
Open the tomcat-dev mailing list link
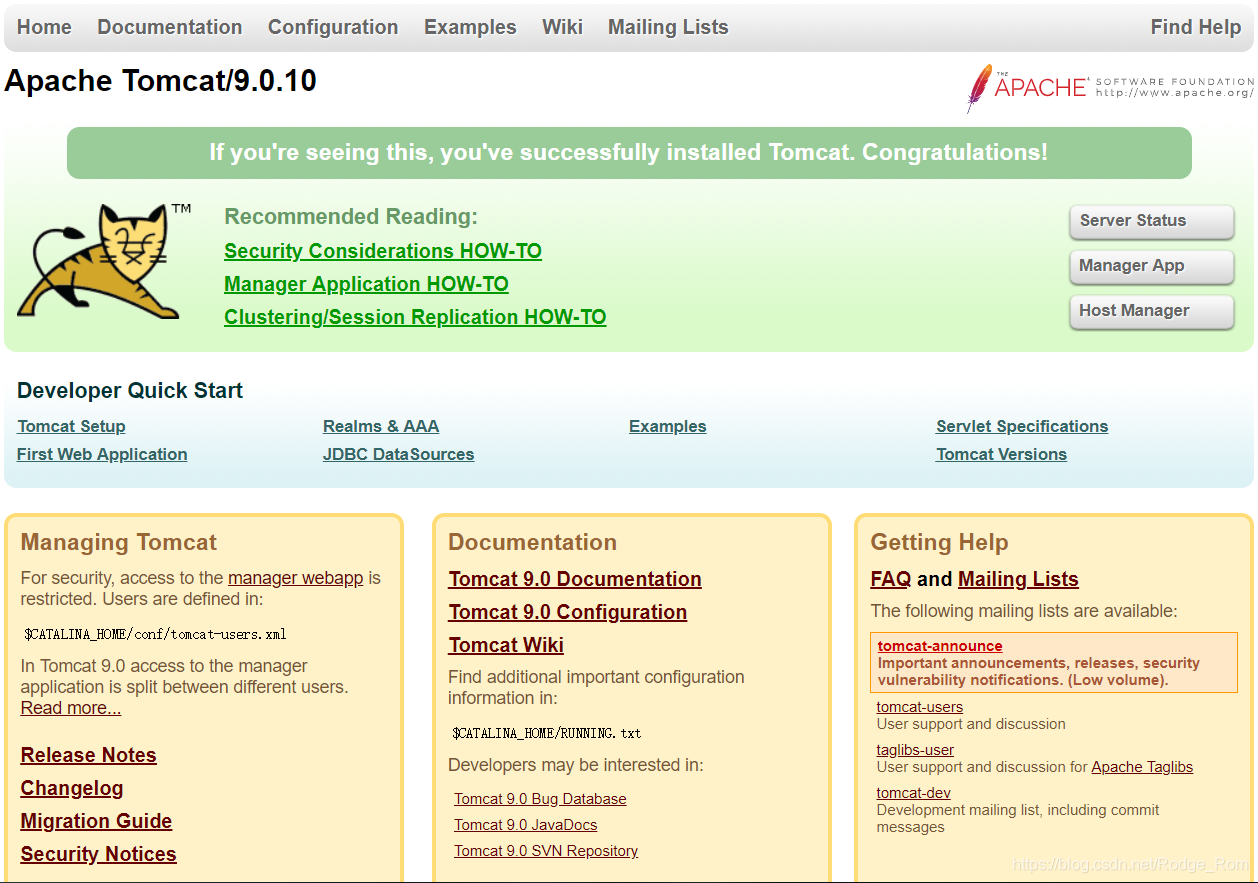click(913, 793)
